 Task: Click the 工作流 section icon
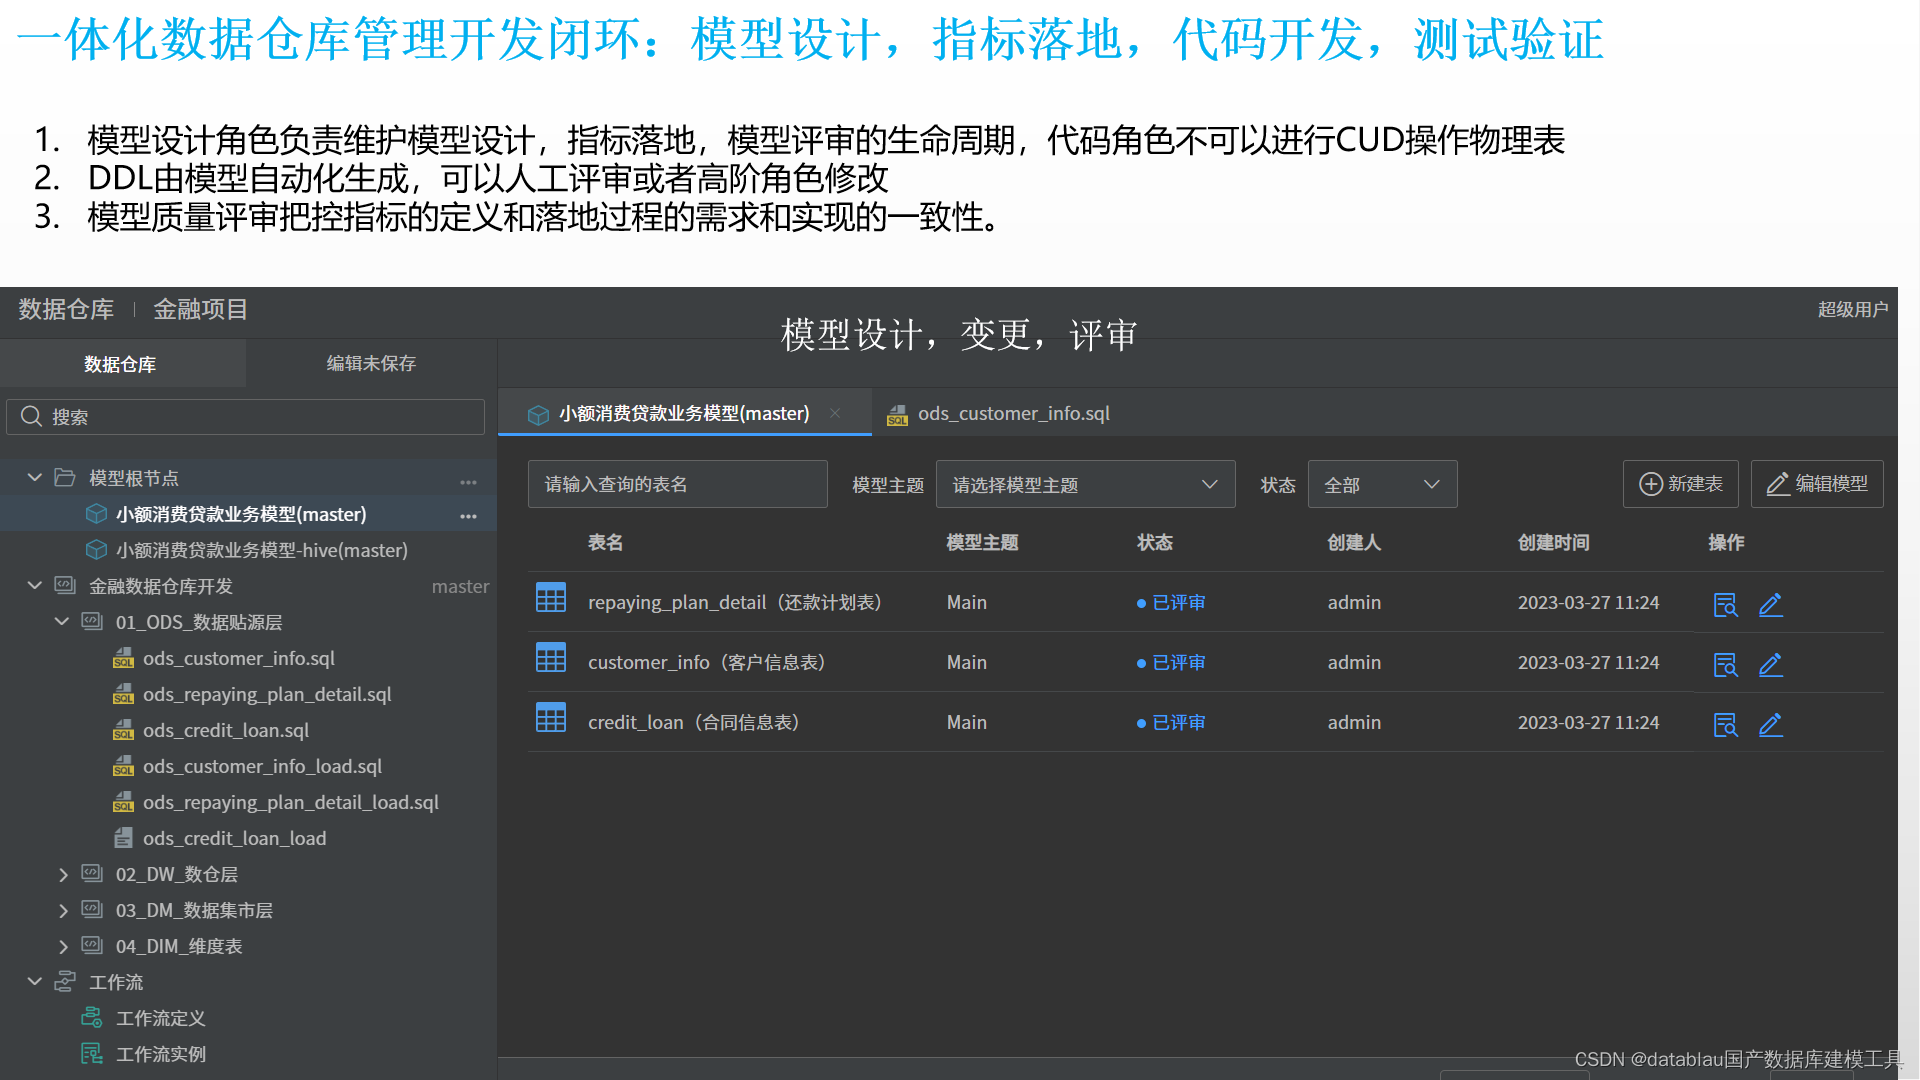65,981
